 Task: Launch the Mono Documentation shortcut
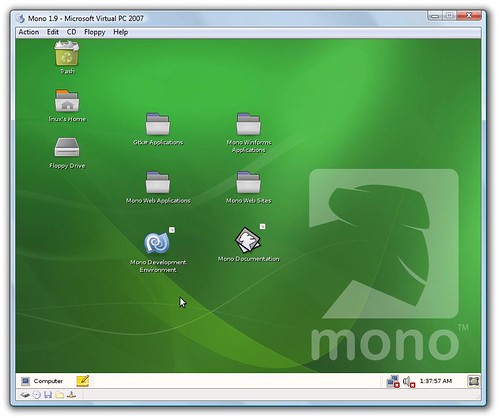[248, 240]
